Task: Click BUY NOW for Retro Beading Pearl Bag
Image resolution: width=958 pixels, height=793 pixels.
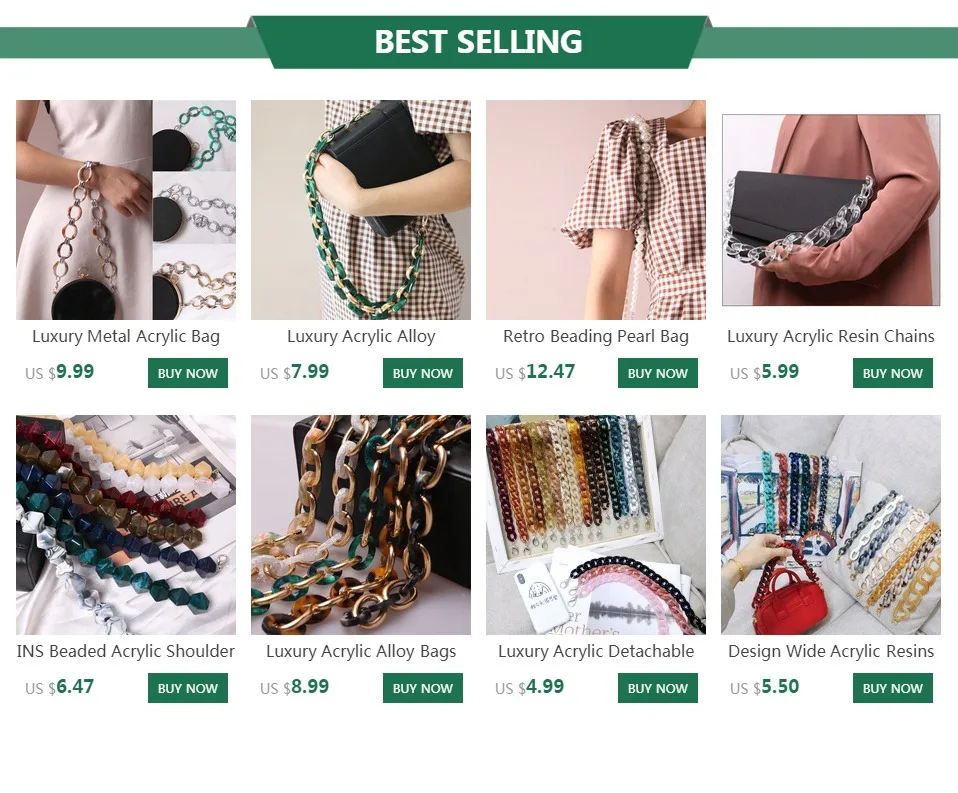Action: (657, 373)
